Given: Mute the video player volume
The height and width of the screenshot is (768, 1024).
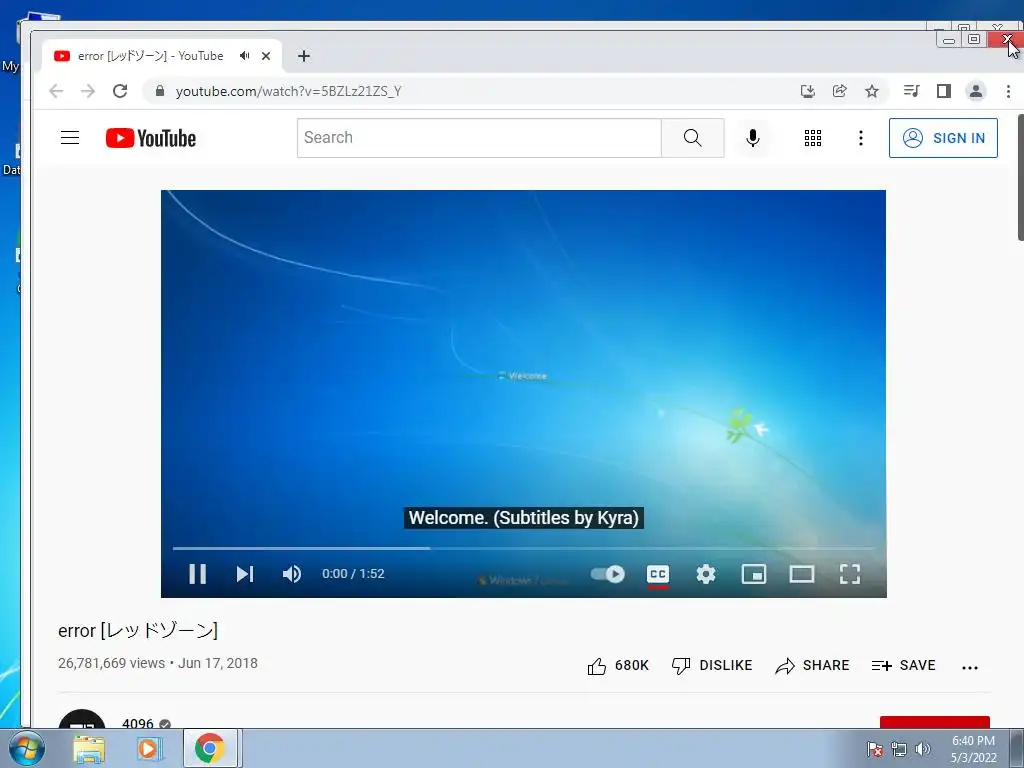Looking at the screenshot, I should 291,573.
